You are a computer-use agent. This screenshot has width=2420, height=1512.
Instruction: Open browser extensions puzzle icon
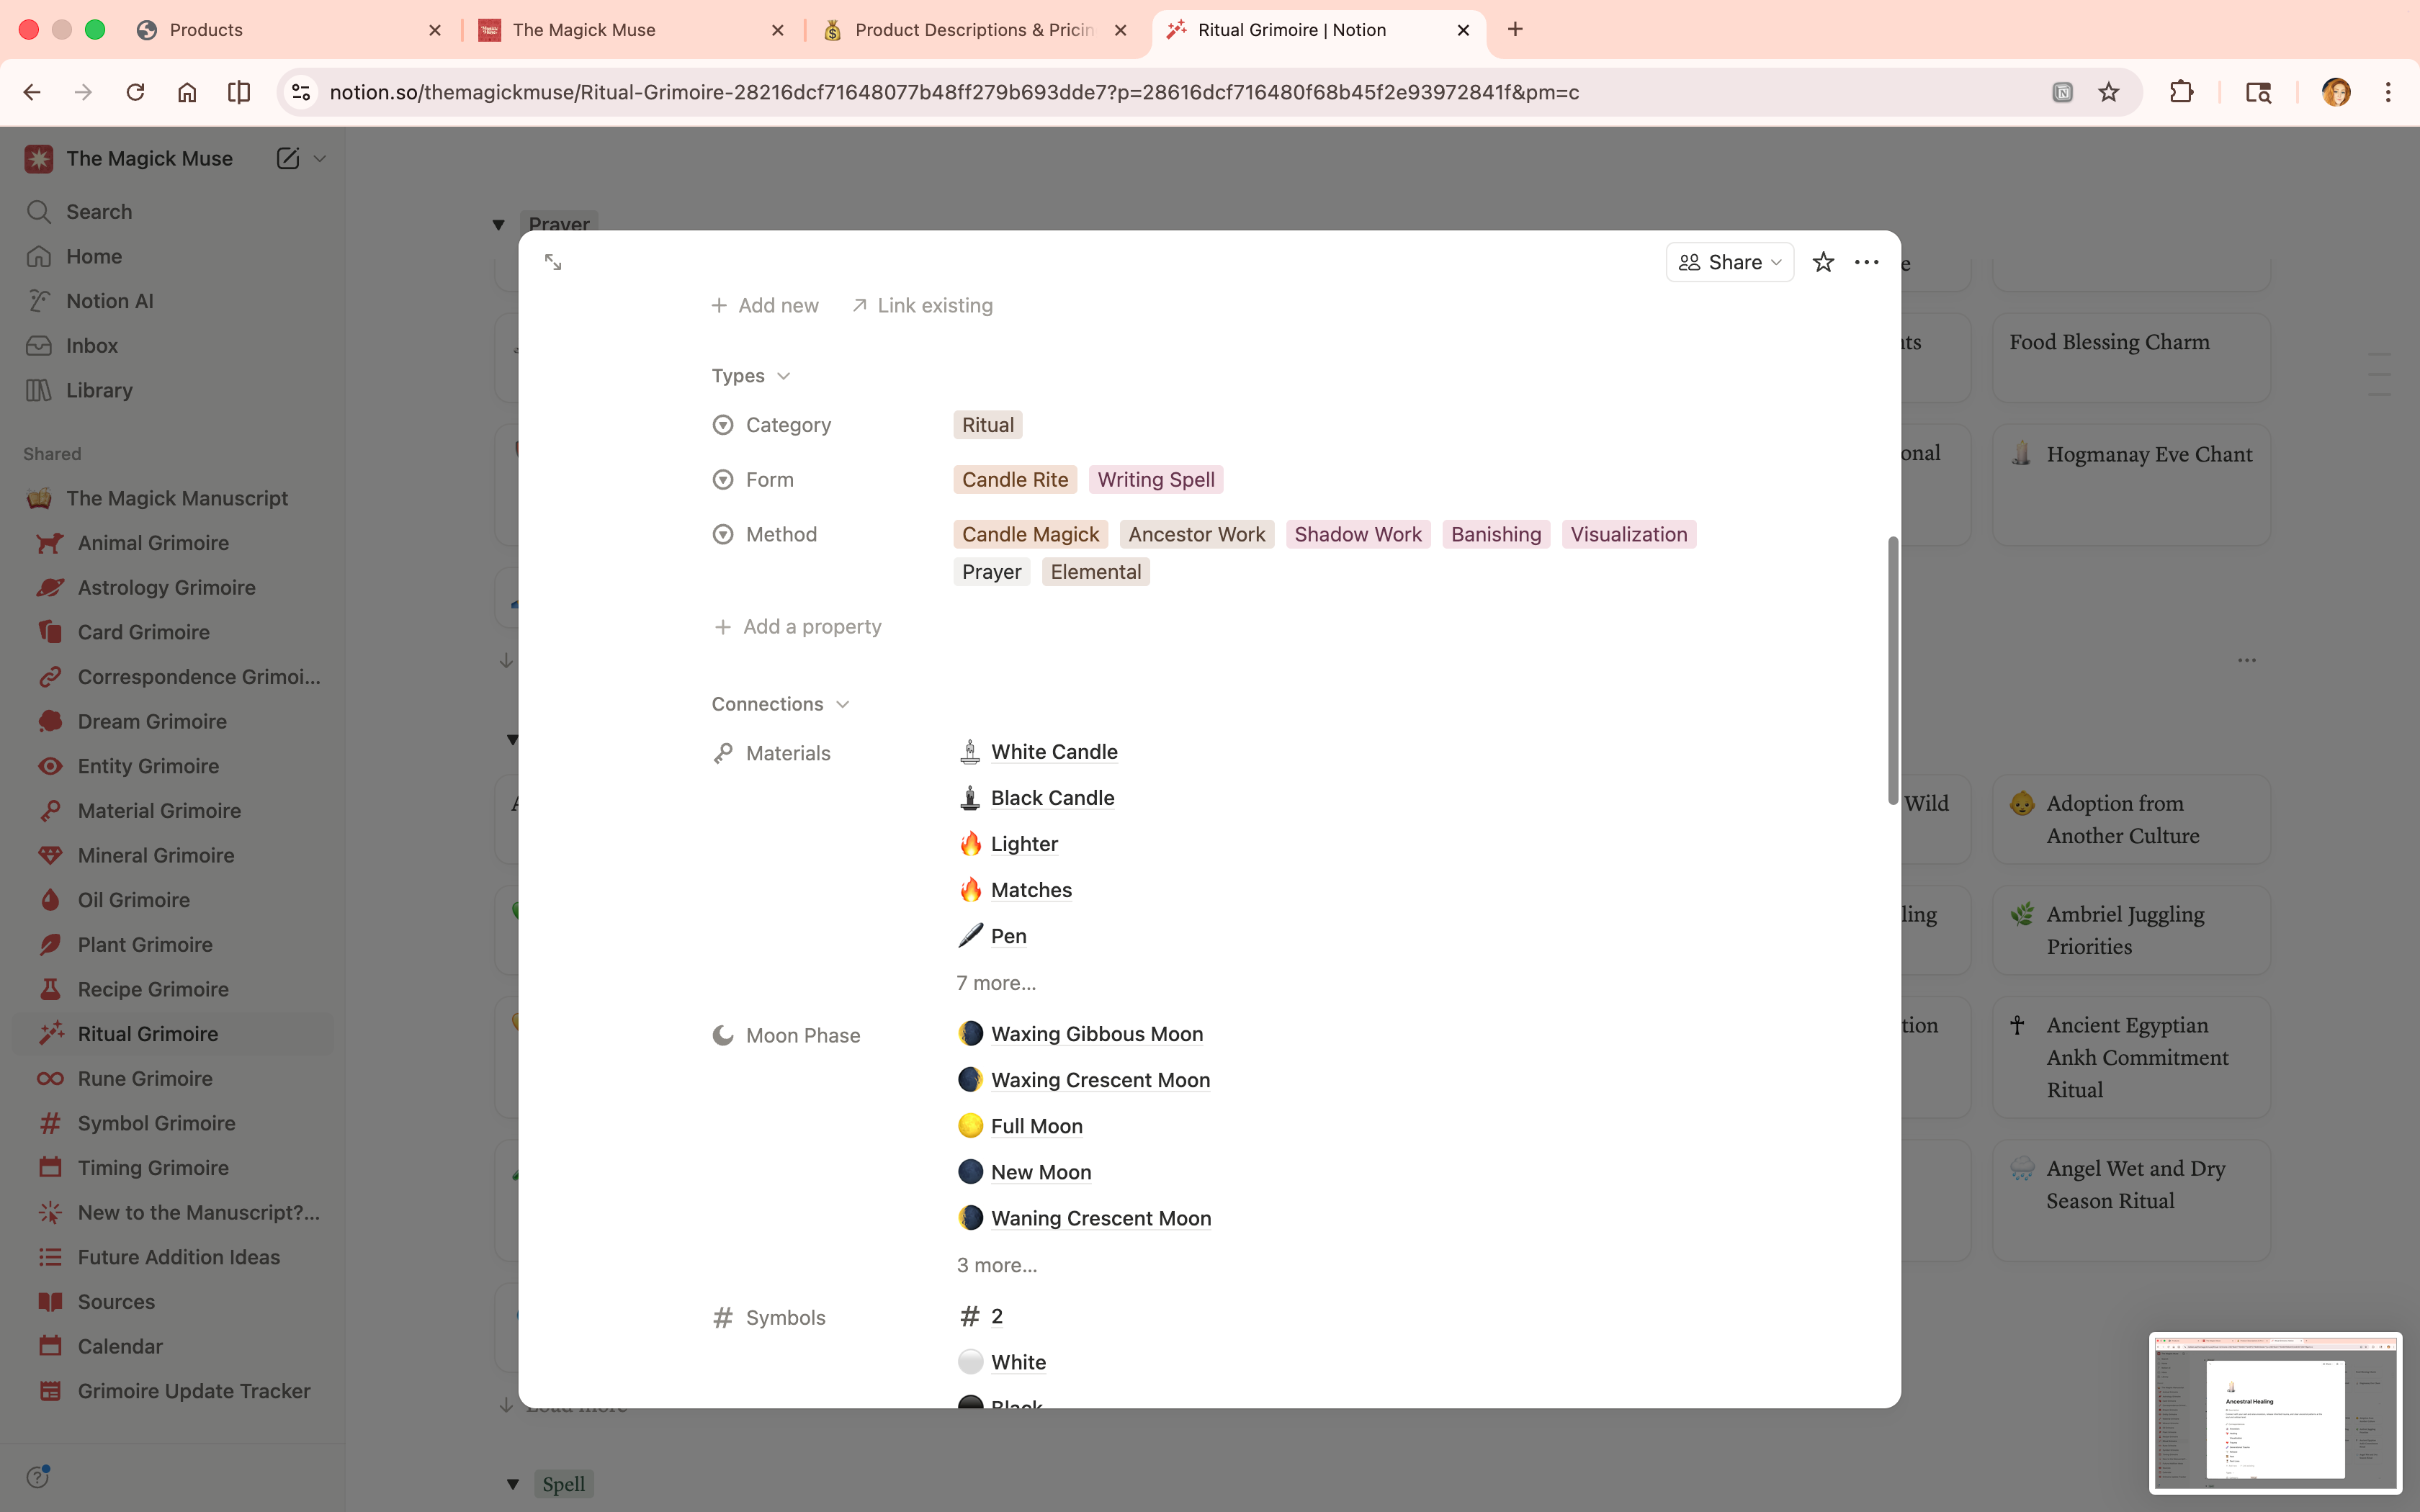click(2181, 92)
